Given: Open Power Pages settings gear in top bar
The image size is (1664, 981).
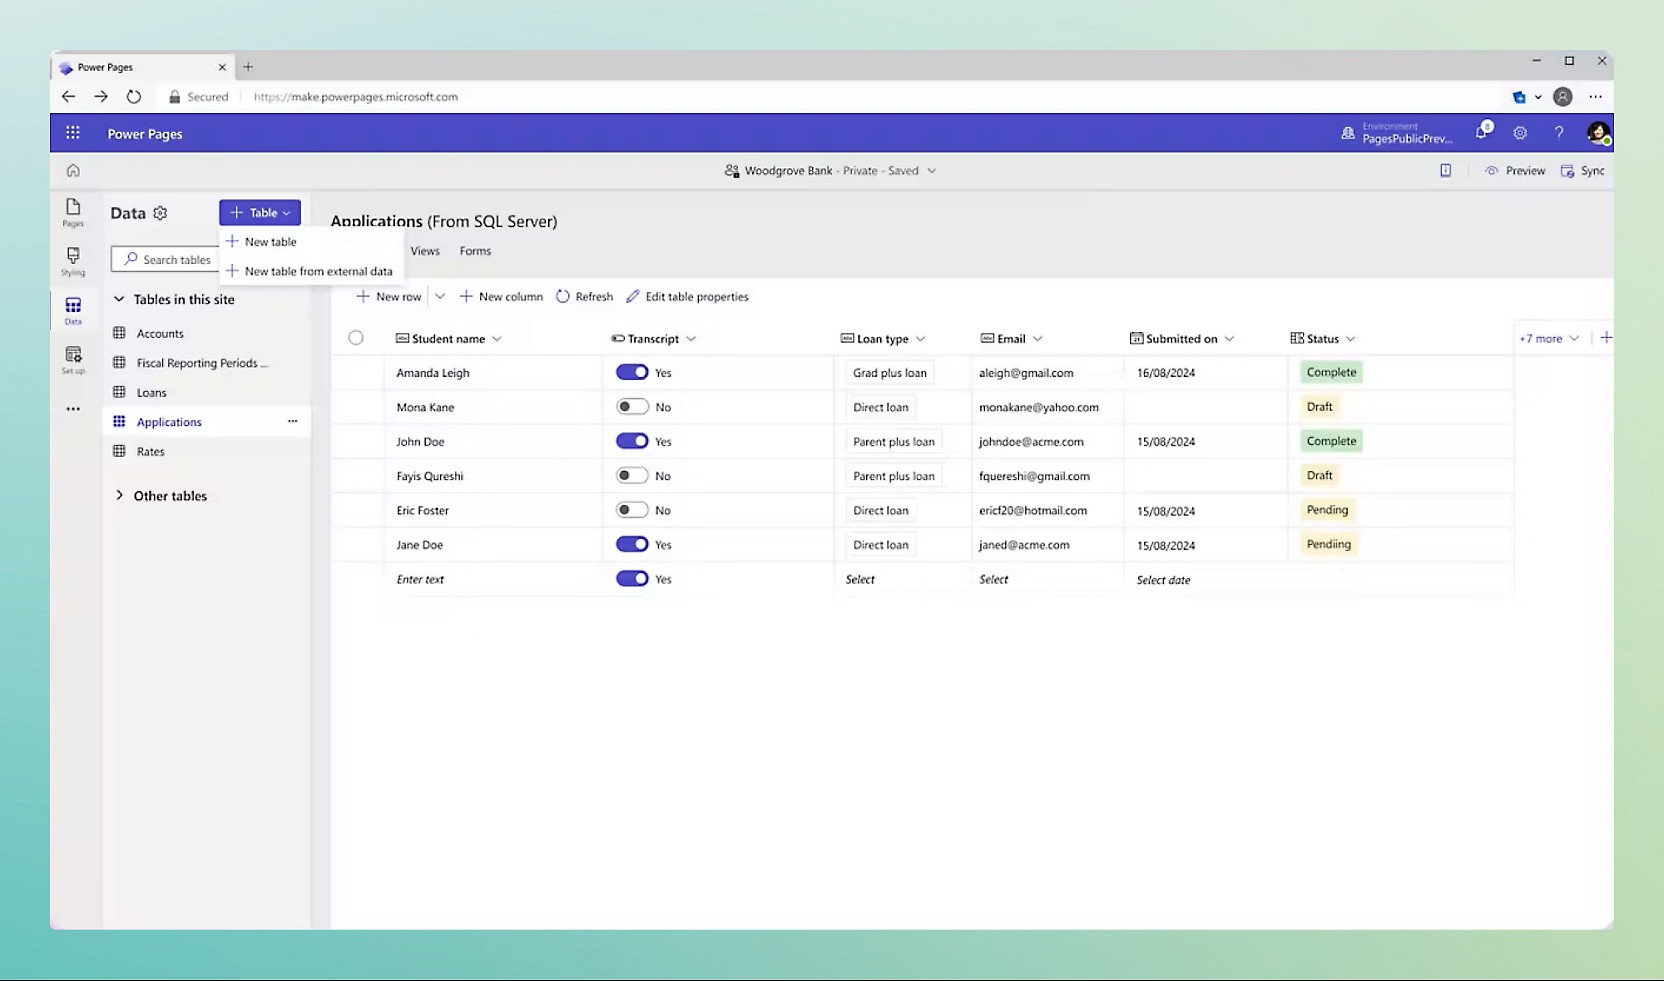Looking at the screenshot, I should coord(1519,132).
